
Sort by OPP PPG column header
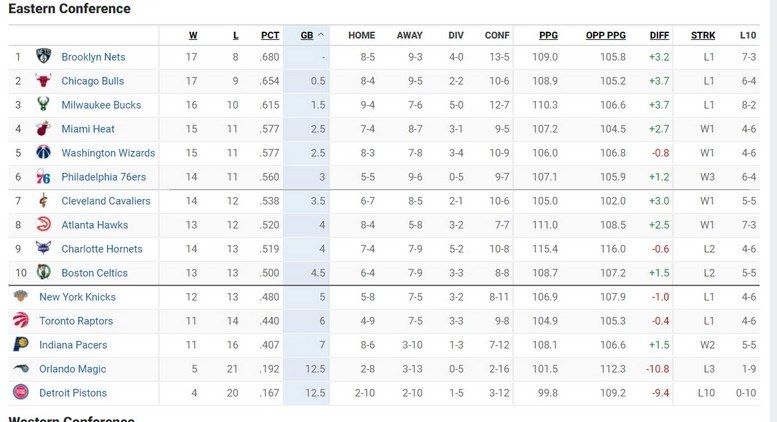[605, 35]
